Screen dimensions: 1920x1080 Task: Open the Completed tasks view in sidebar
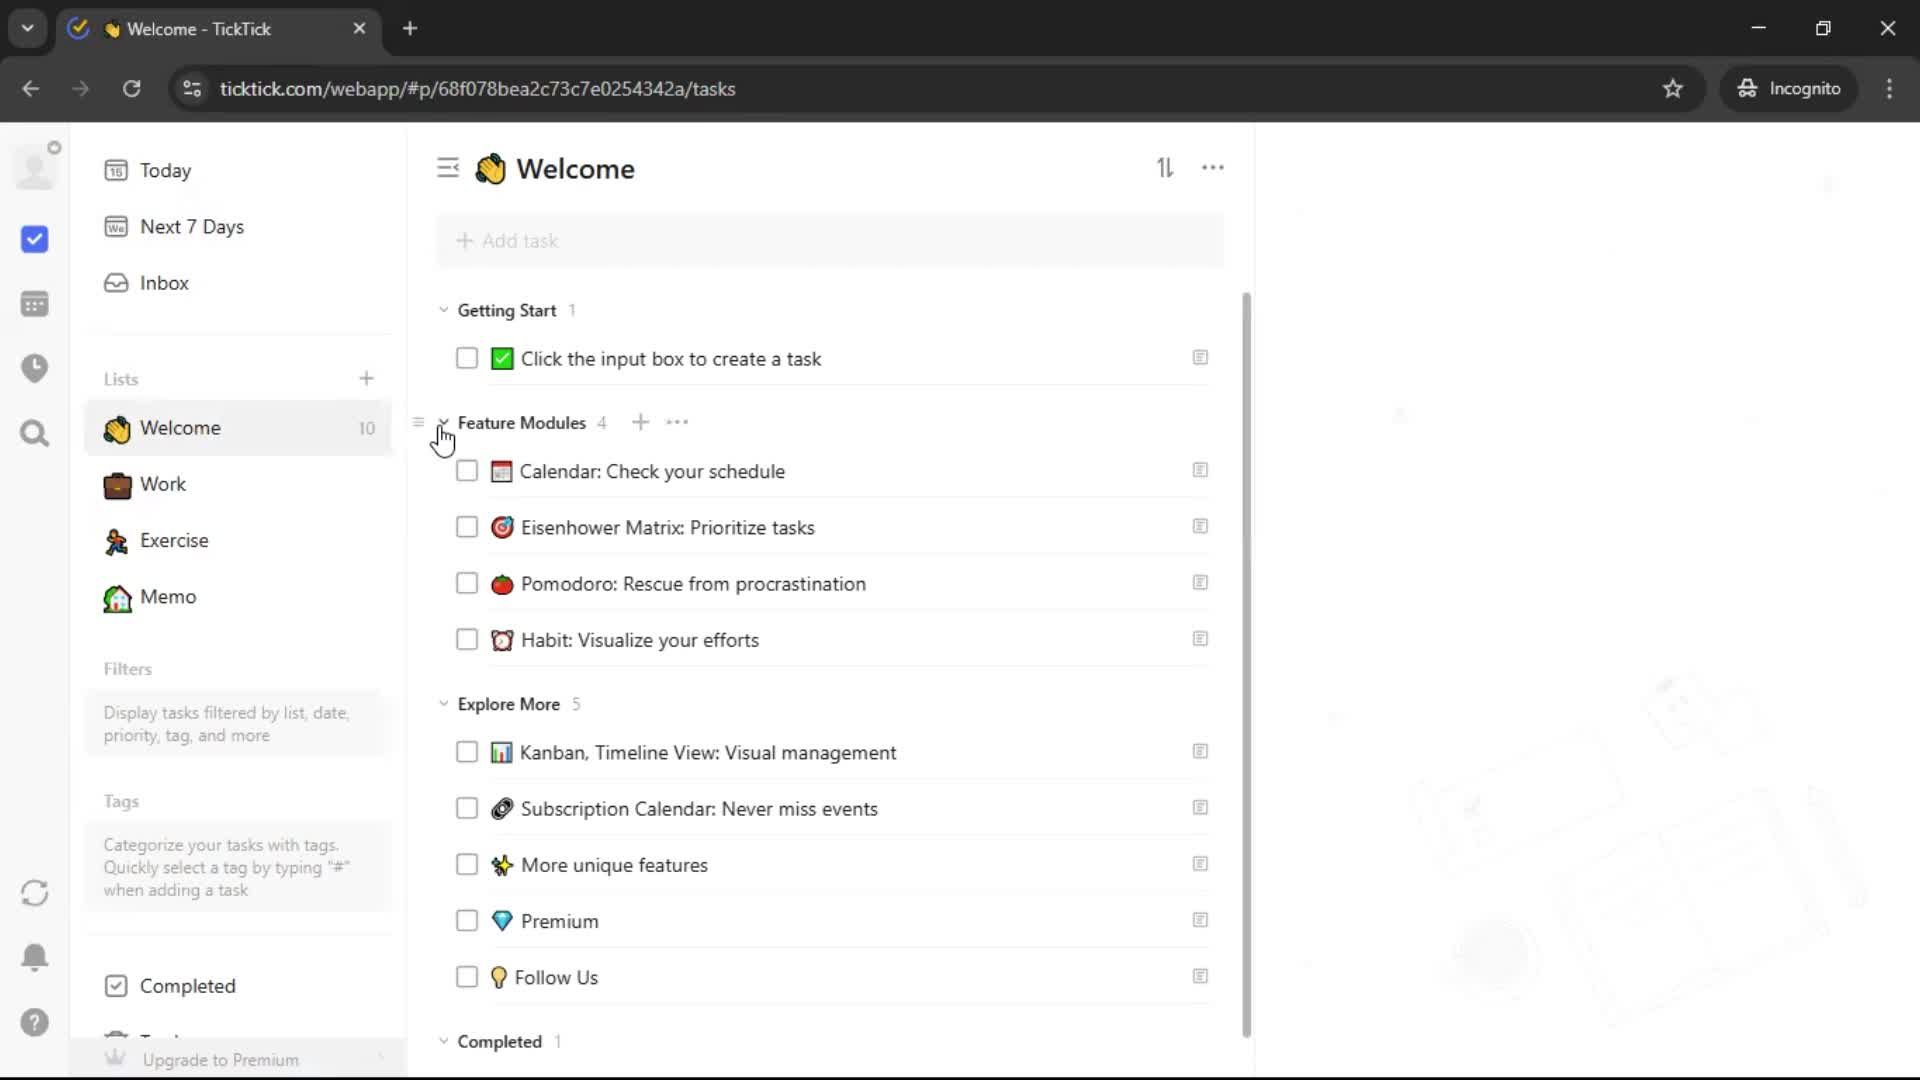point(187,986)
